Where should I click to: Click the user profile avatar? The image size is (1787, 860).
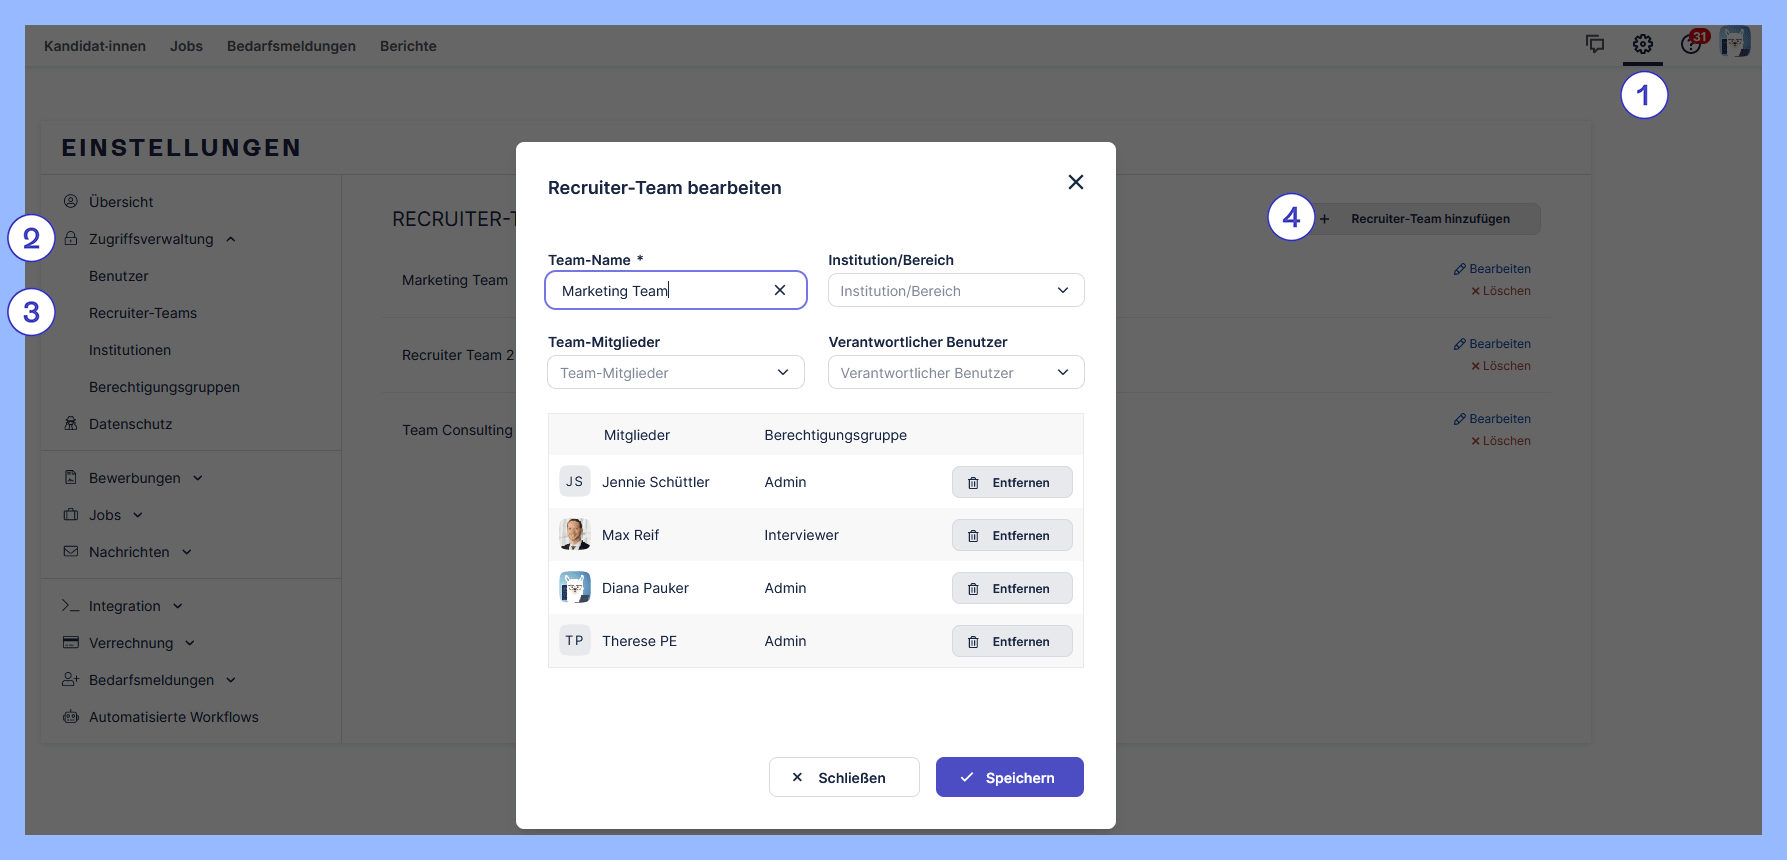coord(1735,42)
